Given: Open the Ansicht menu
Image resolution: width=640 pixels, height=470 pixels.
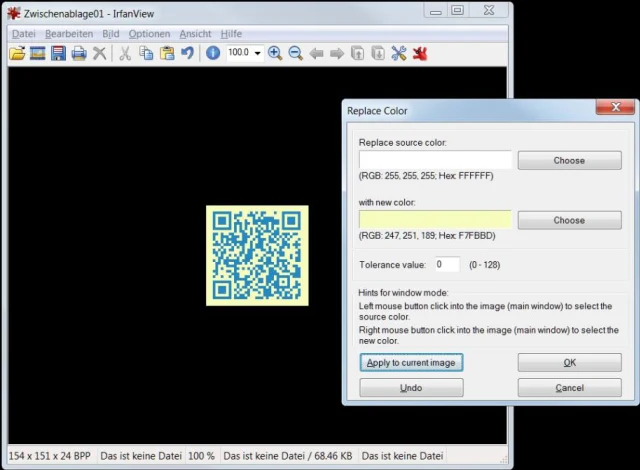Looking at the screenshot, I should pyautogui.click(x=195, y=33).
